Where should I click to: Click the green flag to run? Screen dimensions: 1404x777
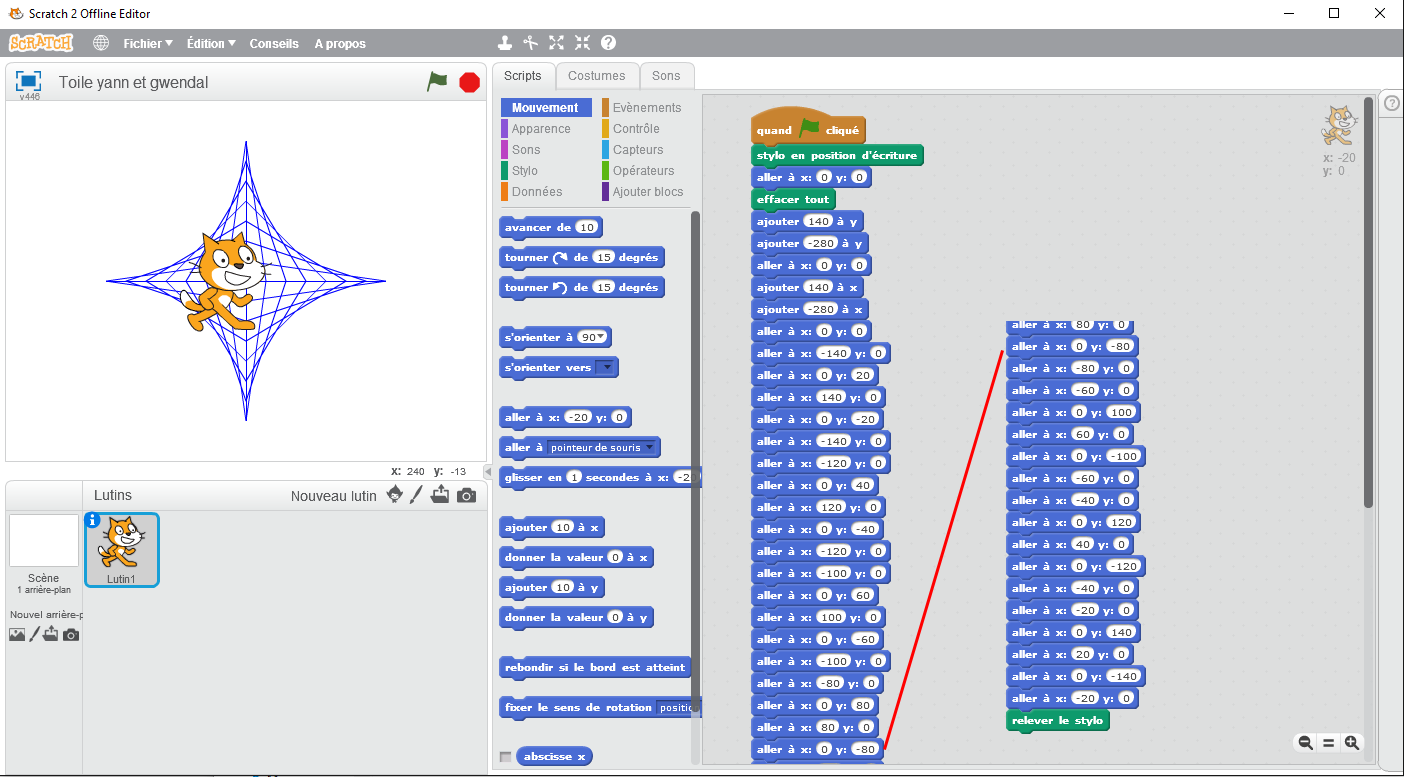(x=437, y=82)
